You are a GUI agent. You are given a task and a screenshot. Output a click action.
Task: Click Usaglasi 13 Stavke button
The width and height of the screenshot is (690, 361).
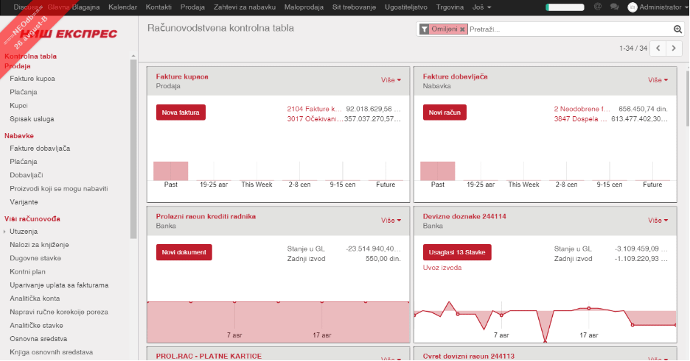pyautogui.click(x=457, y=252)
